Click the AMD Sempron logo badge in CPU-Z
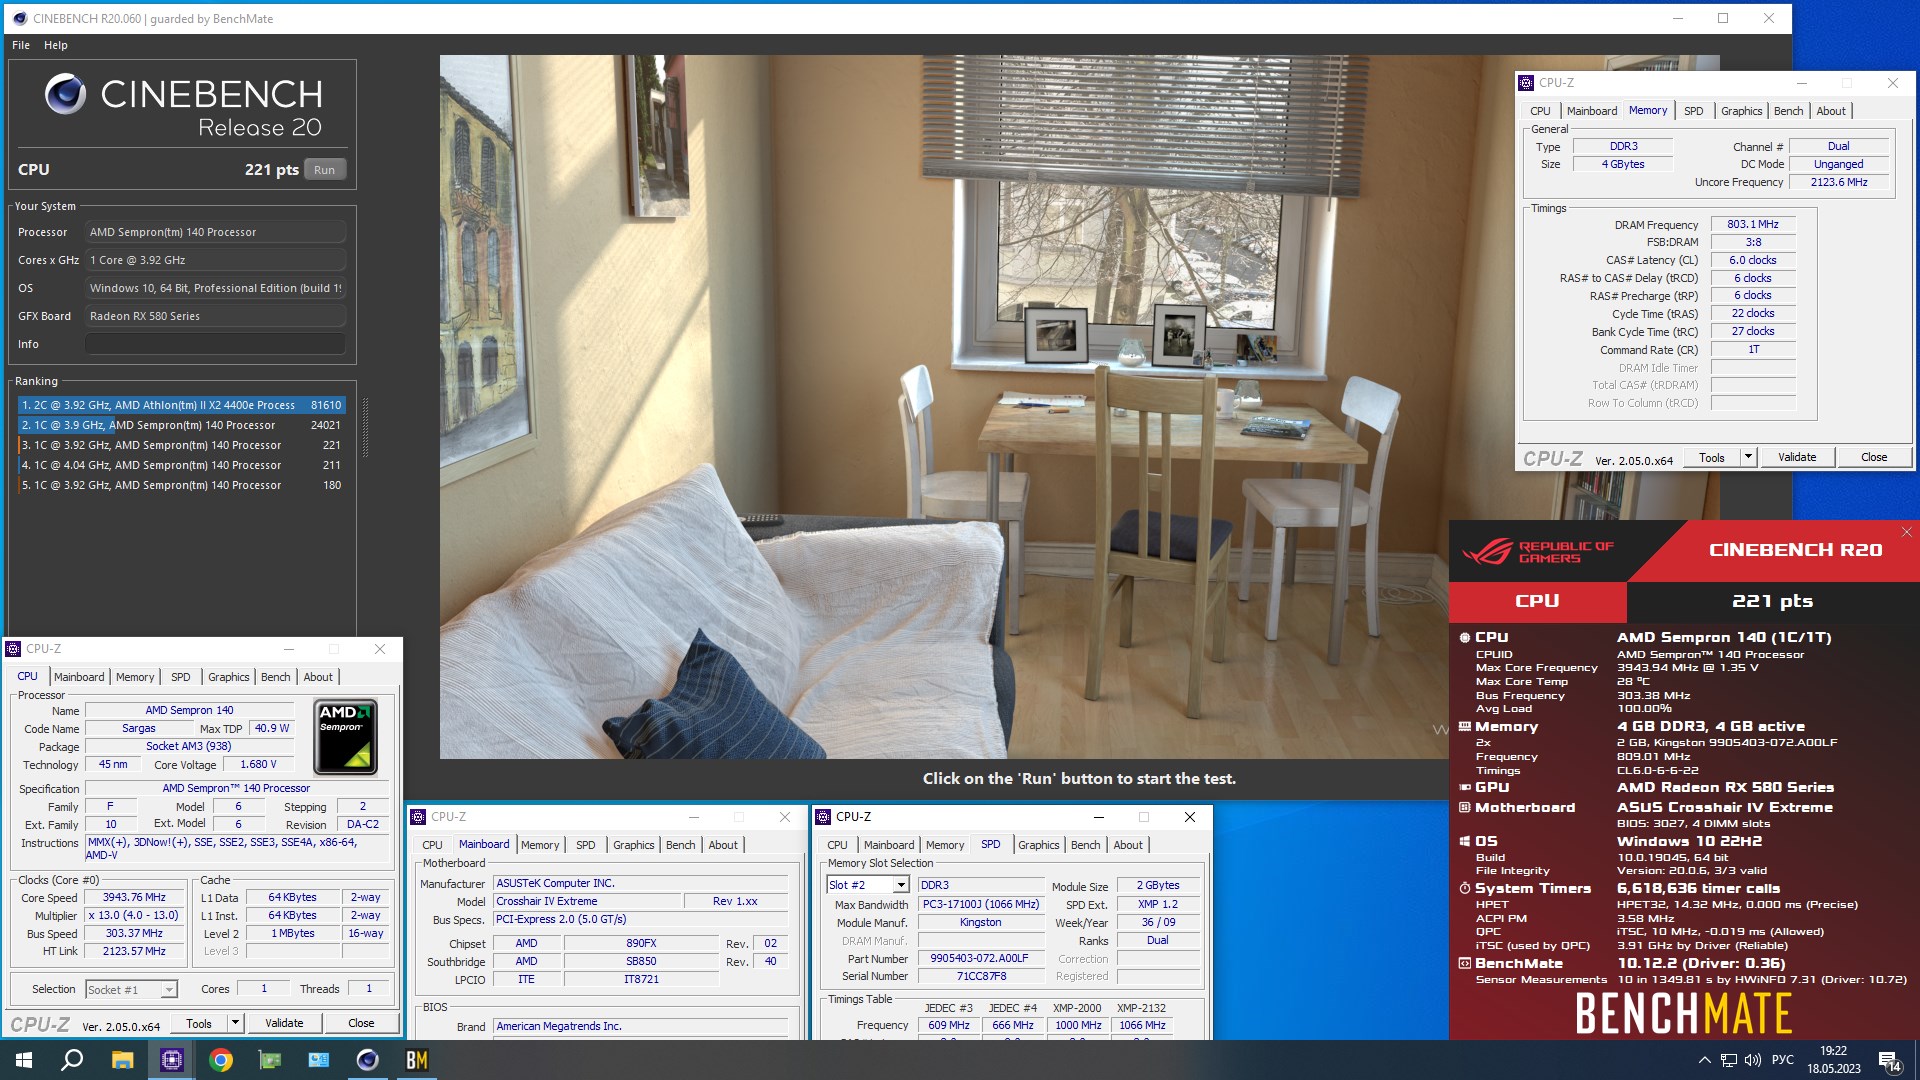1920x1080 pixels. click(345, 738)
